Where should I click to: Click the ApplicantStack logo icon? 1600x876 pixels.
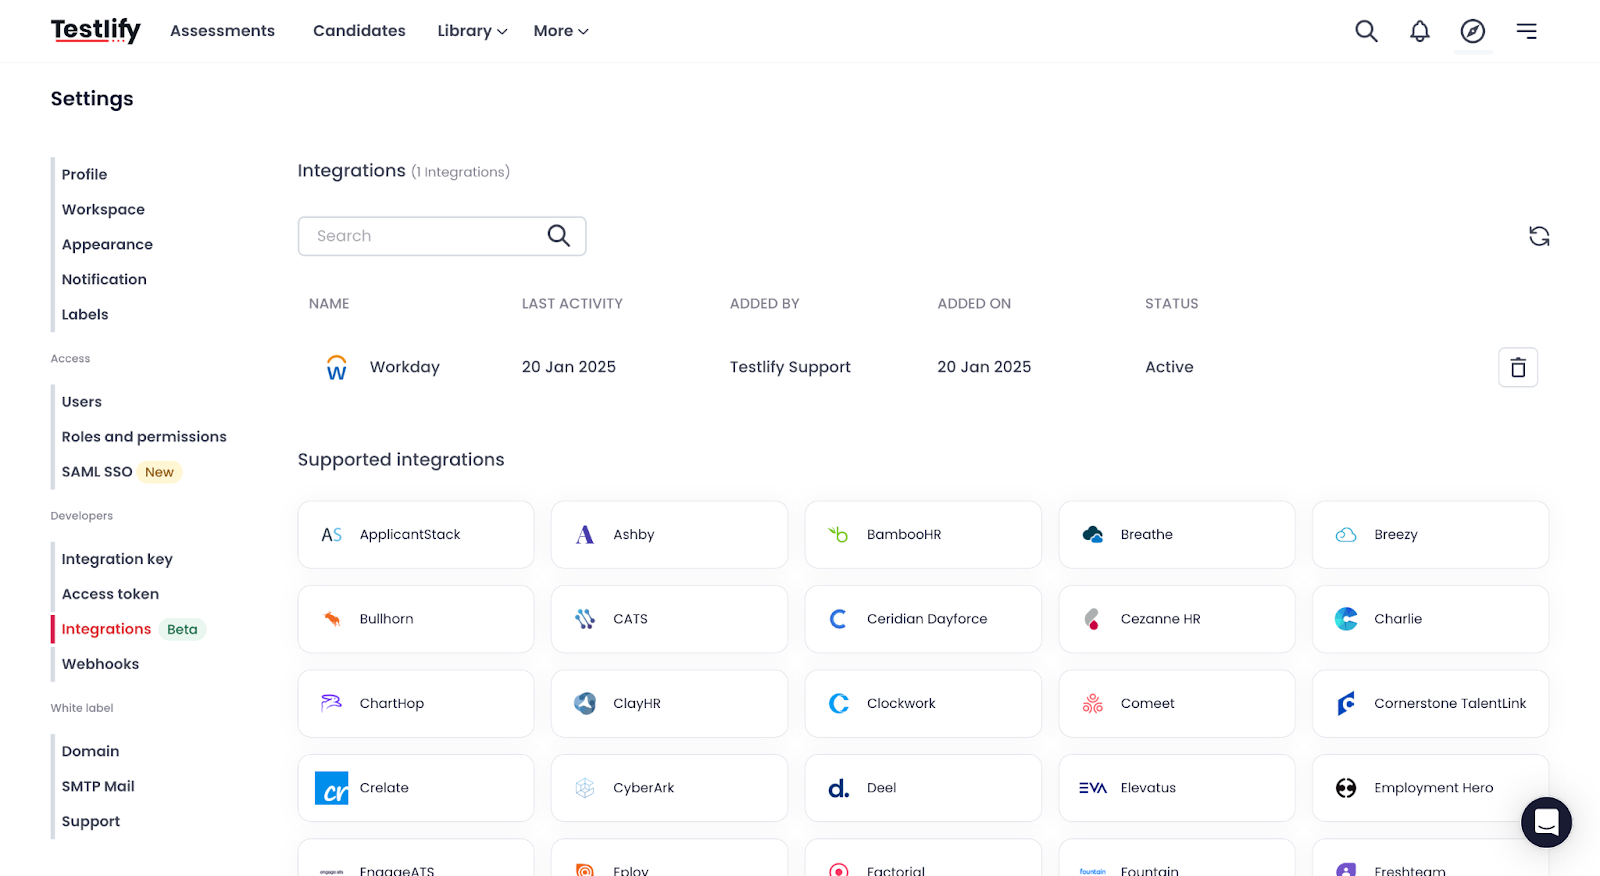(x=332, y=535)
